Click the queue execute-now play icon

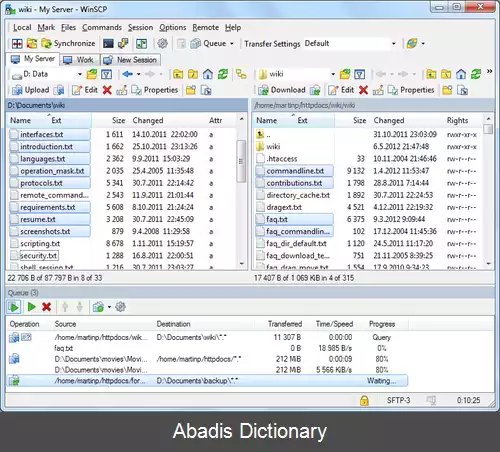[x=32, y=307]
